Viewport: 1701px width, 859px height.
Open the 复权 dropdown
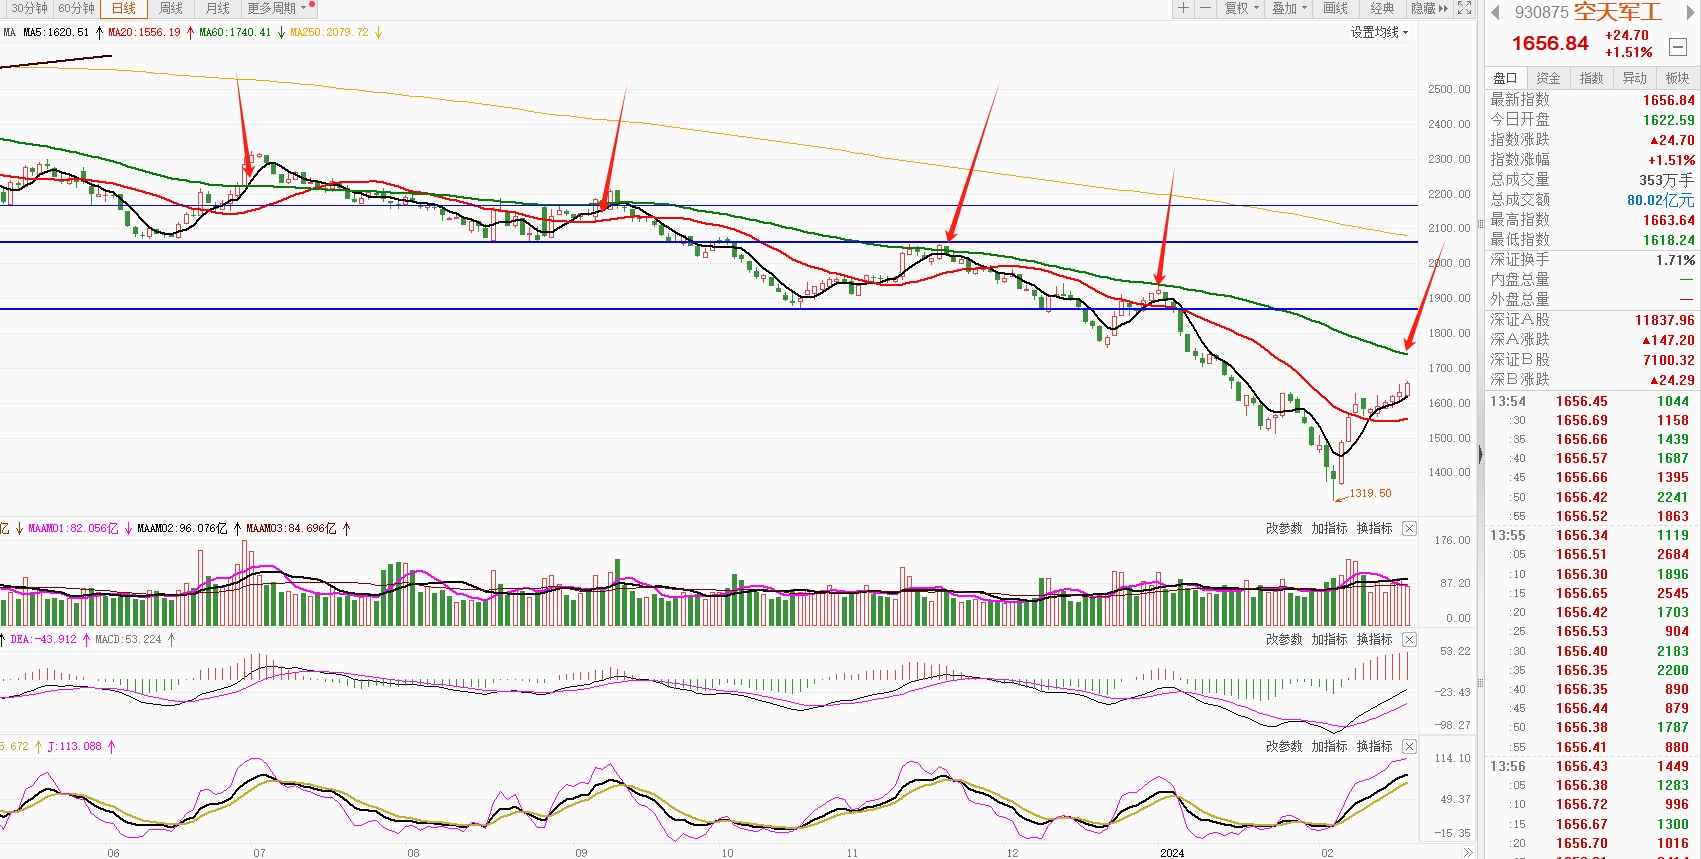click(x=1242, y=8)
